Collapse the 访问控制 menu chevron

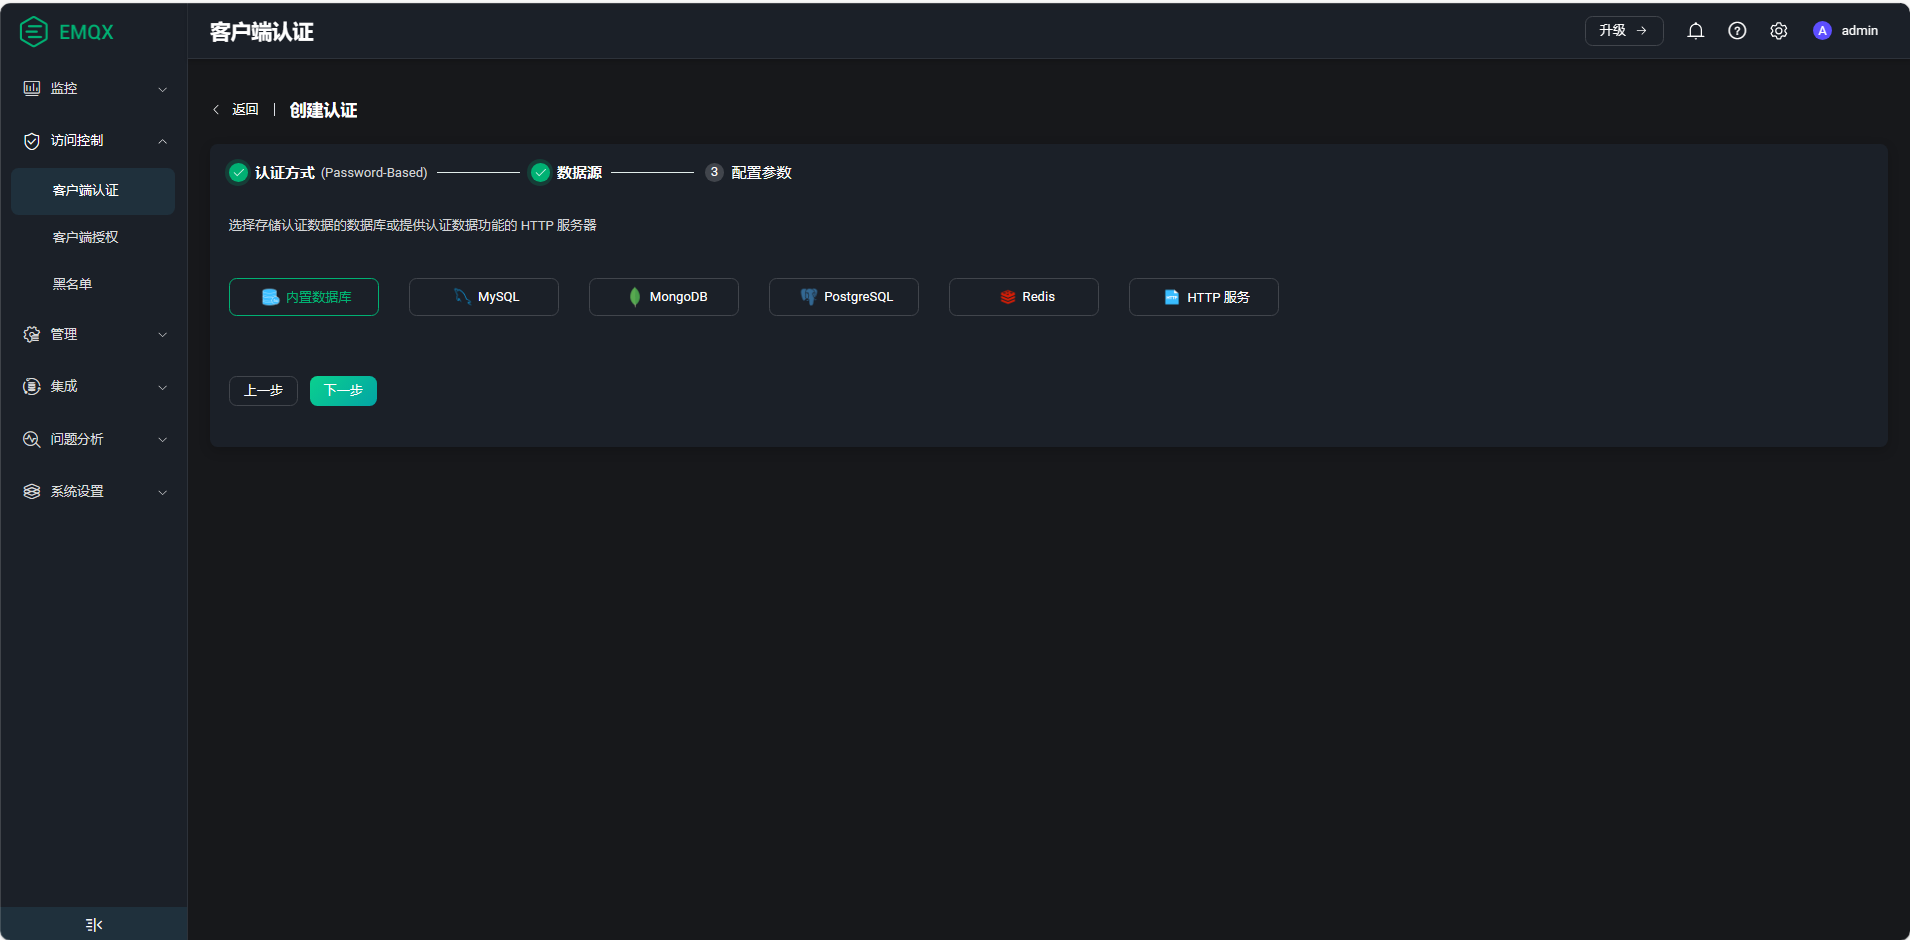click(x=162, y=141)
